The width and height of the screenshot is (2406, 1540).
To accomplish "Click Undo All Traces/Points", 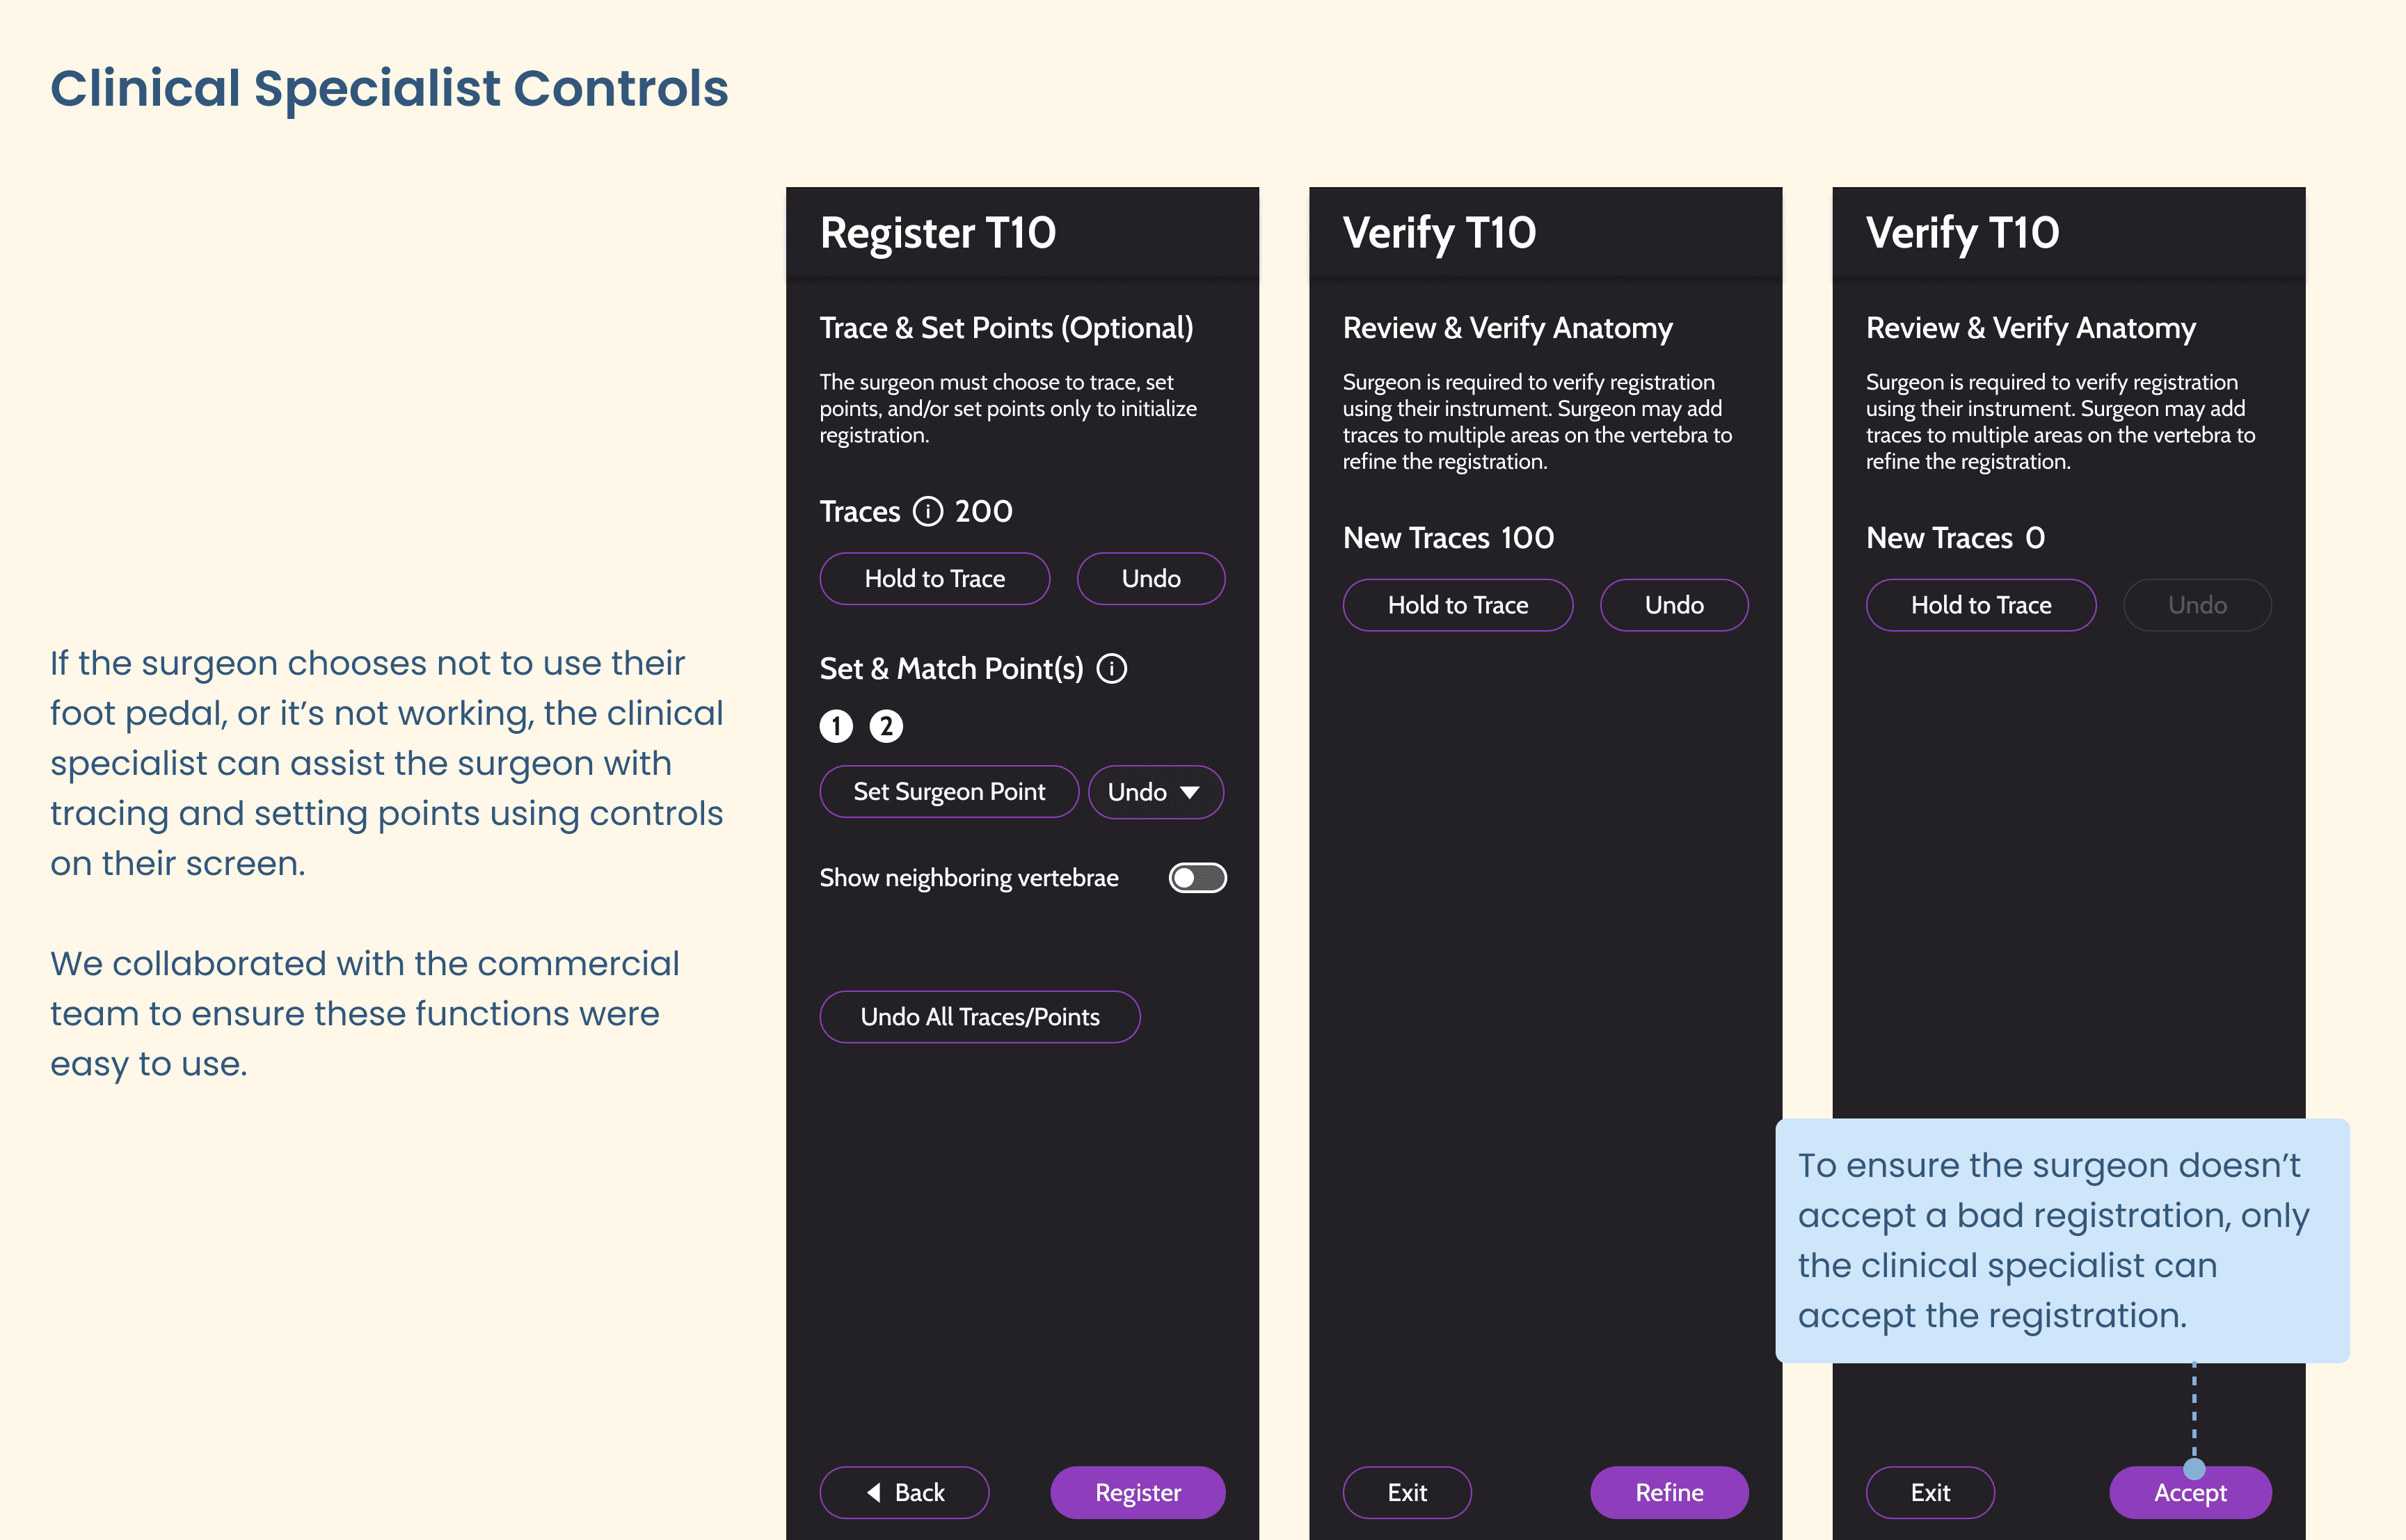I will point(980,1016).
